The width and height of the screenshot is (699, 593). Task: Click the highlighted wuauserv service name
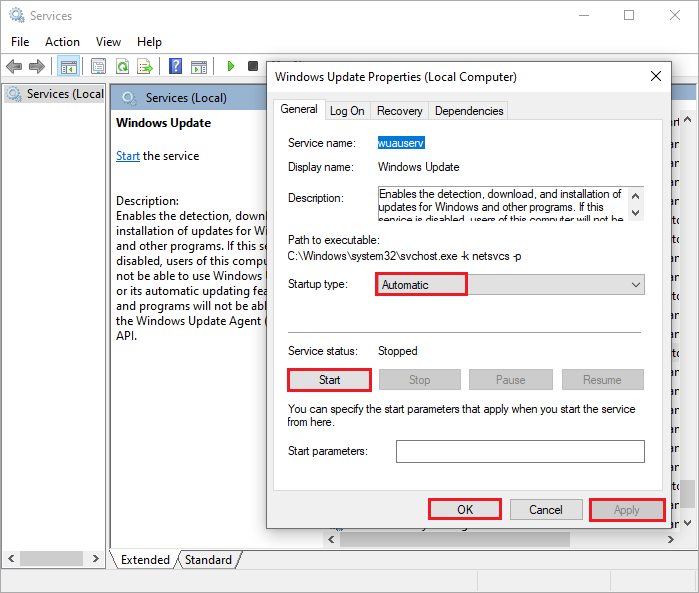(401, 143)
